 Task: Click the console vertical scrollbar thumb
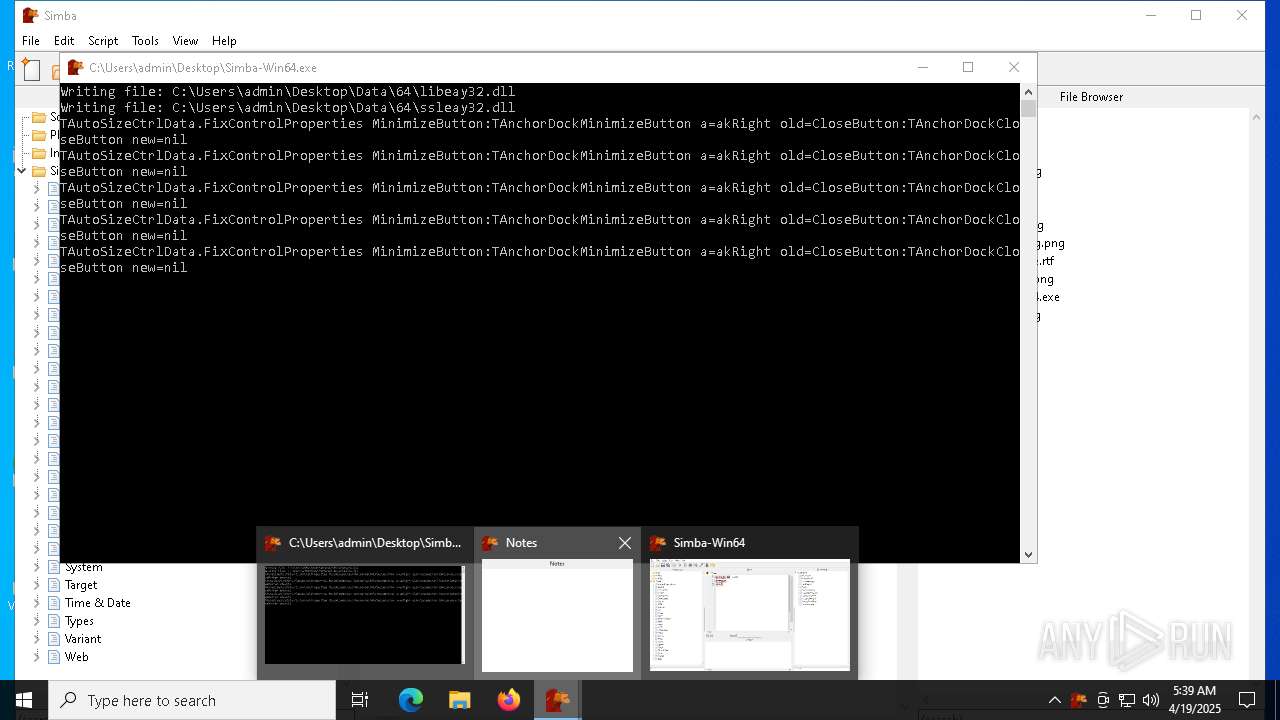click(x=1028, y=108)
